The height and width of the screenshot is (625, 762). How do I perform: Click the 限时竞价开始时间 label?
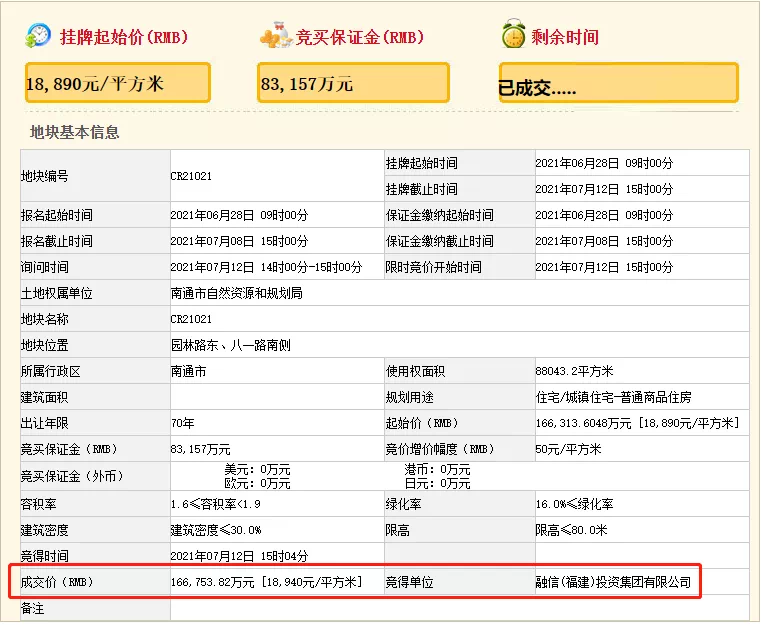(433, 267)
